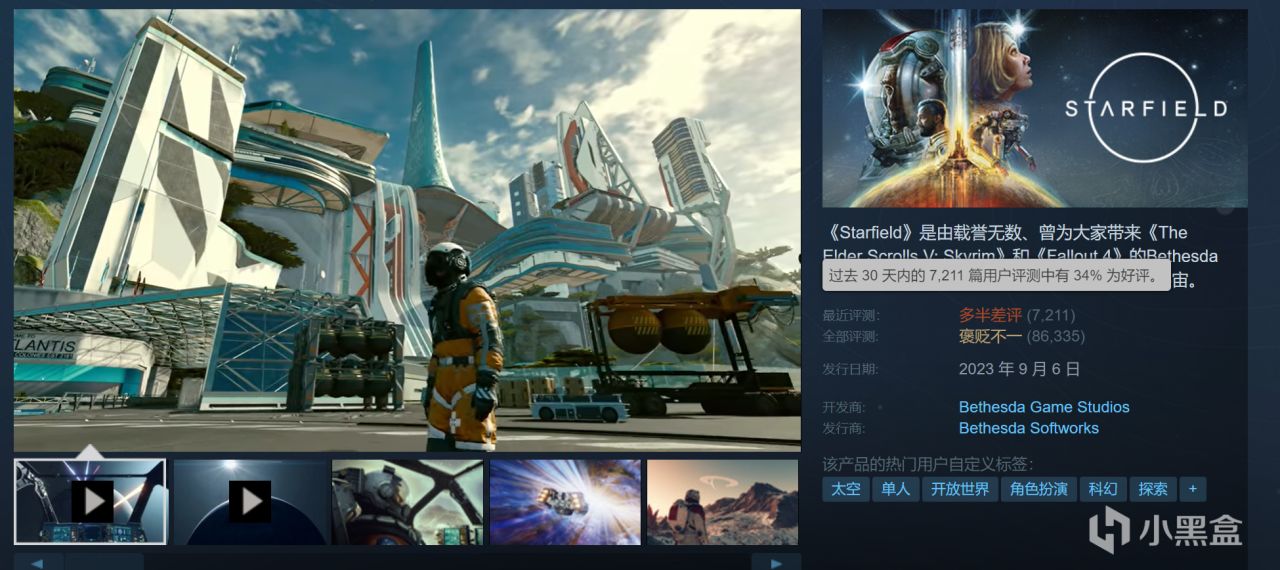This screenshot has width=1280, height=570.
Task: Select the ringed planet landscape screenshot thumbnail
Action: (722, 501)
